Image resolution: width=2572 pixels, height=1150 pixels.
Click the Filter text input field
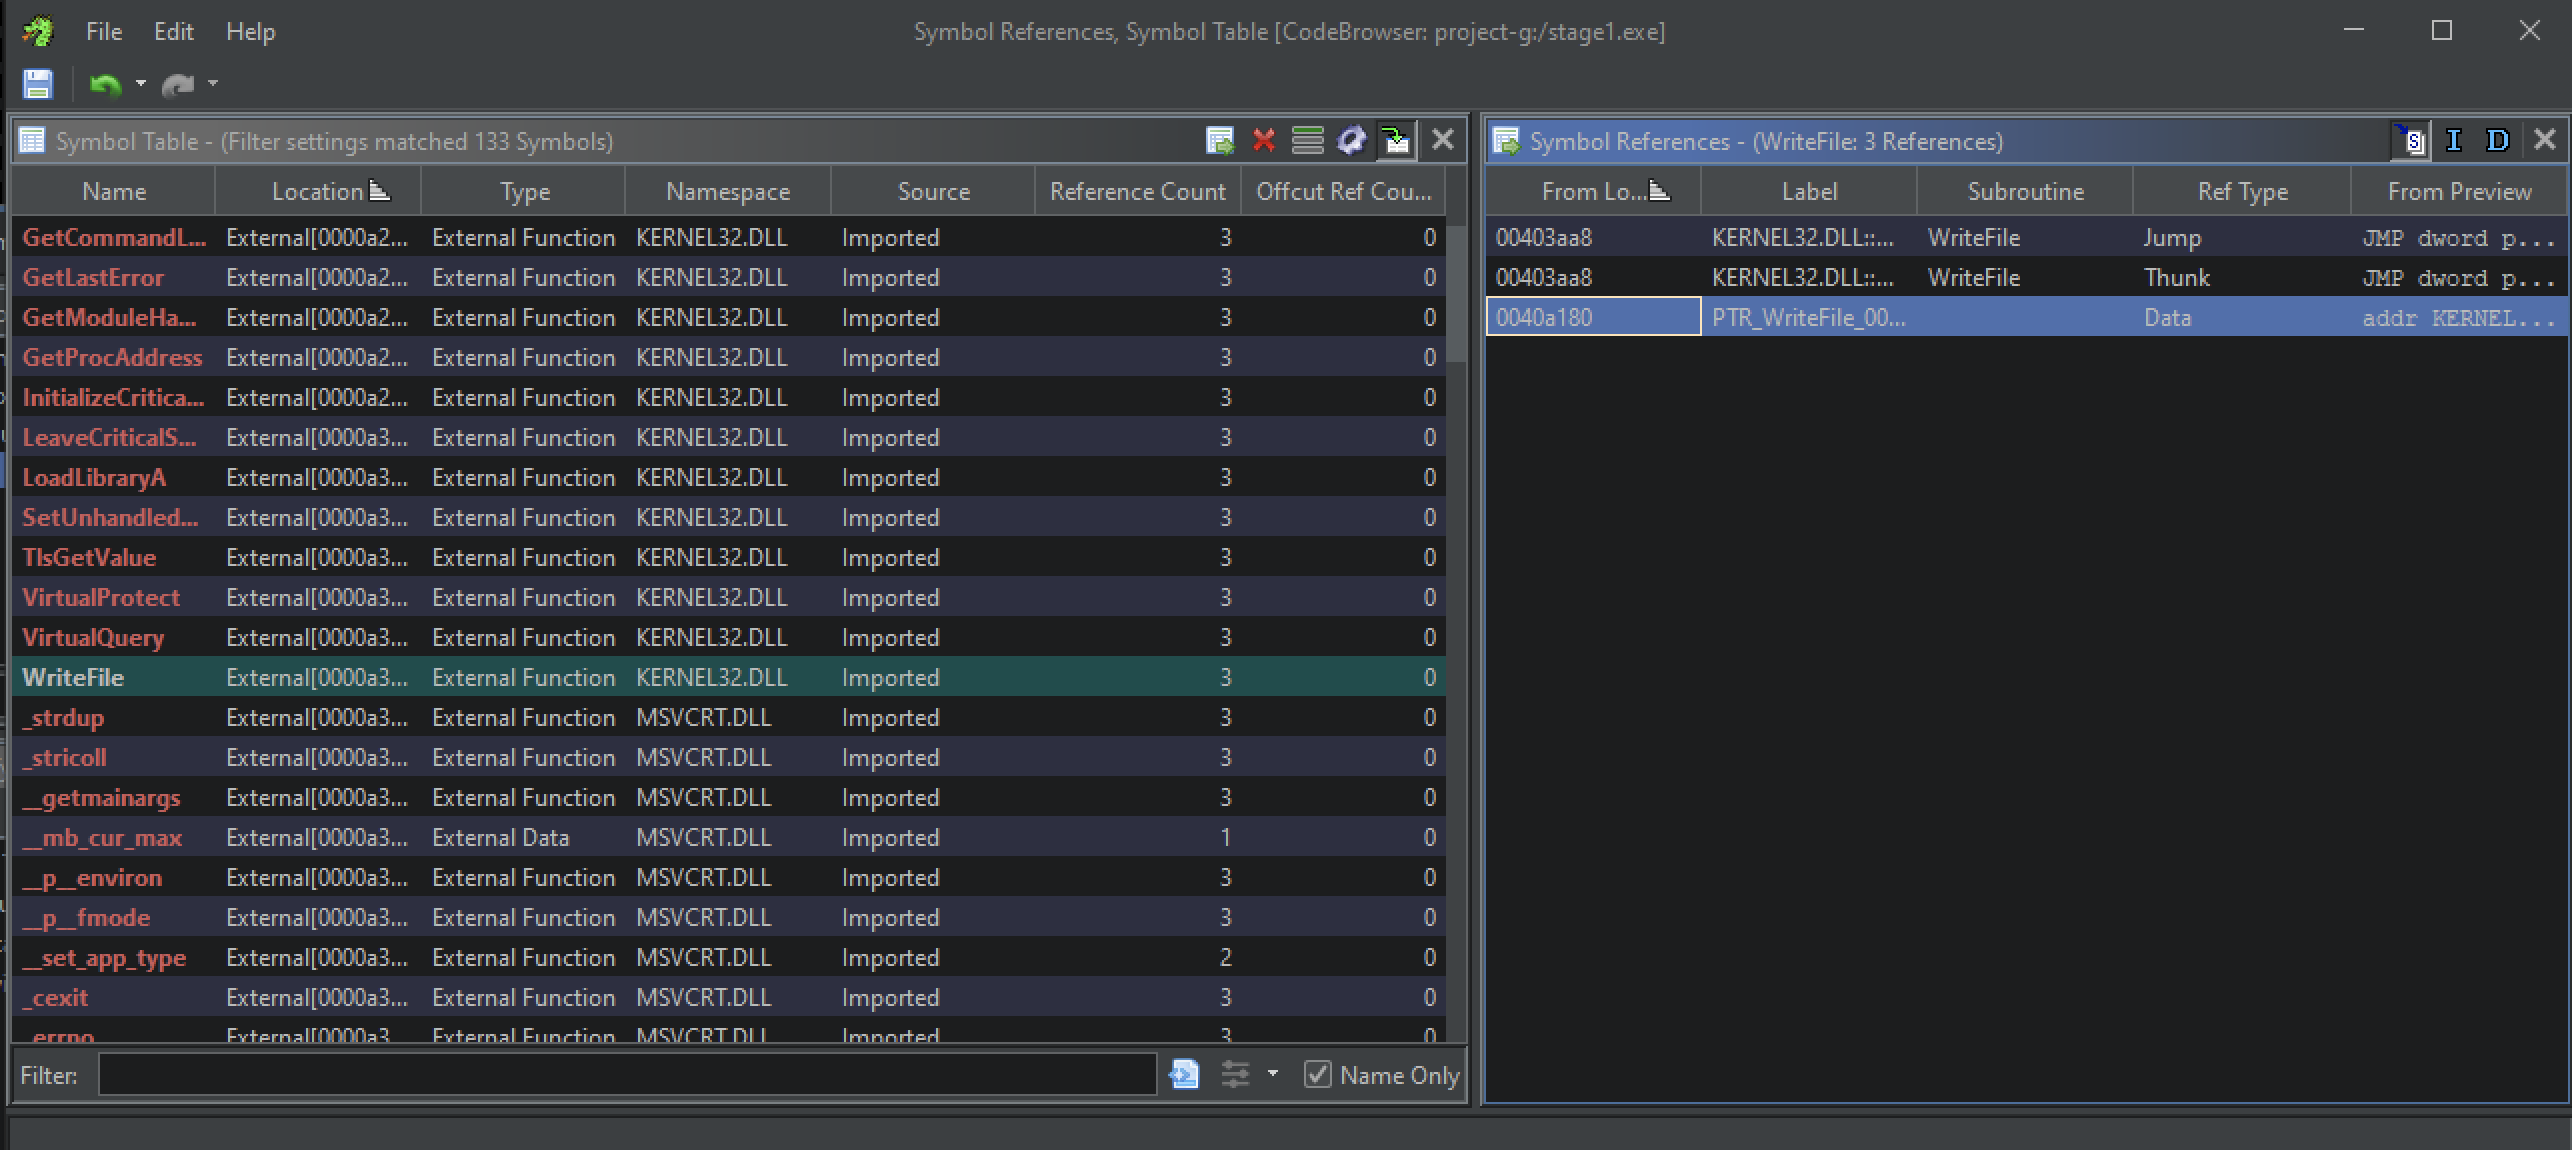point(627,1075)
